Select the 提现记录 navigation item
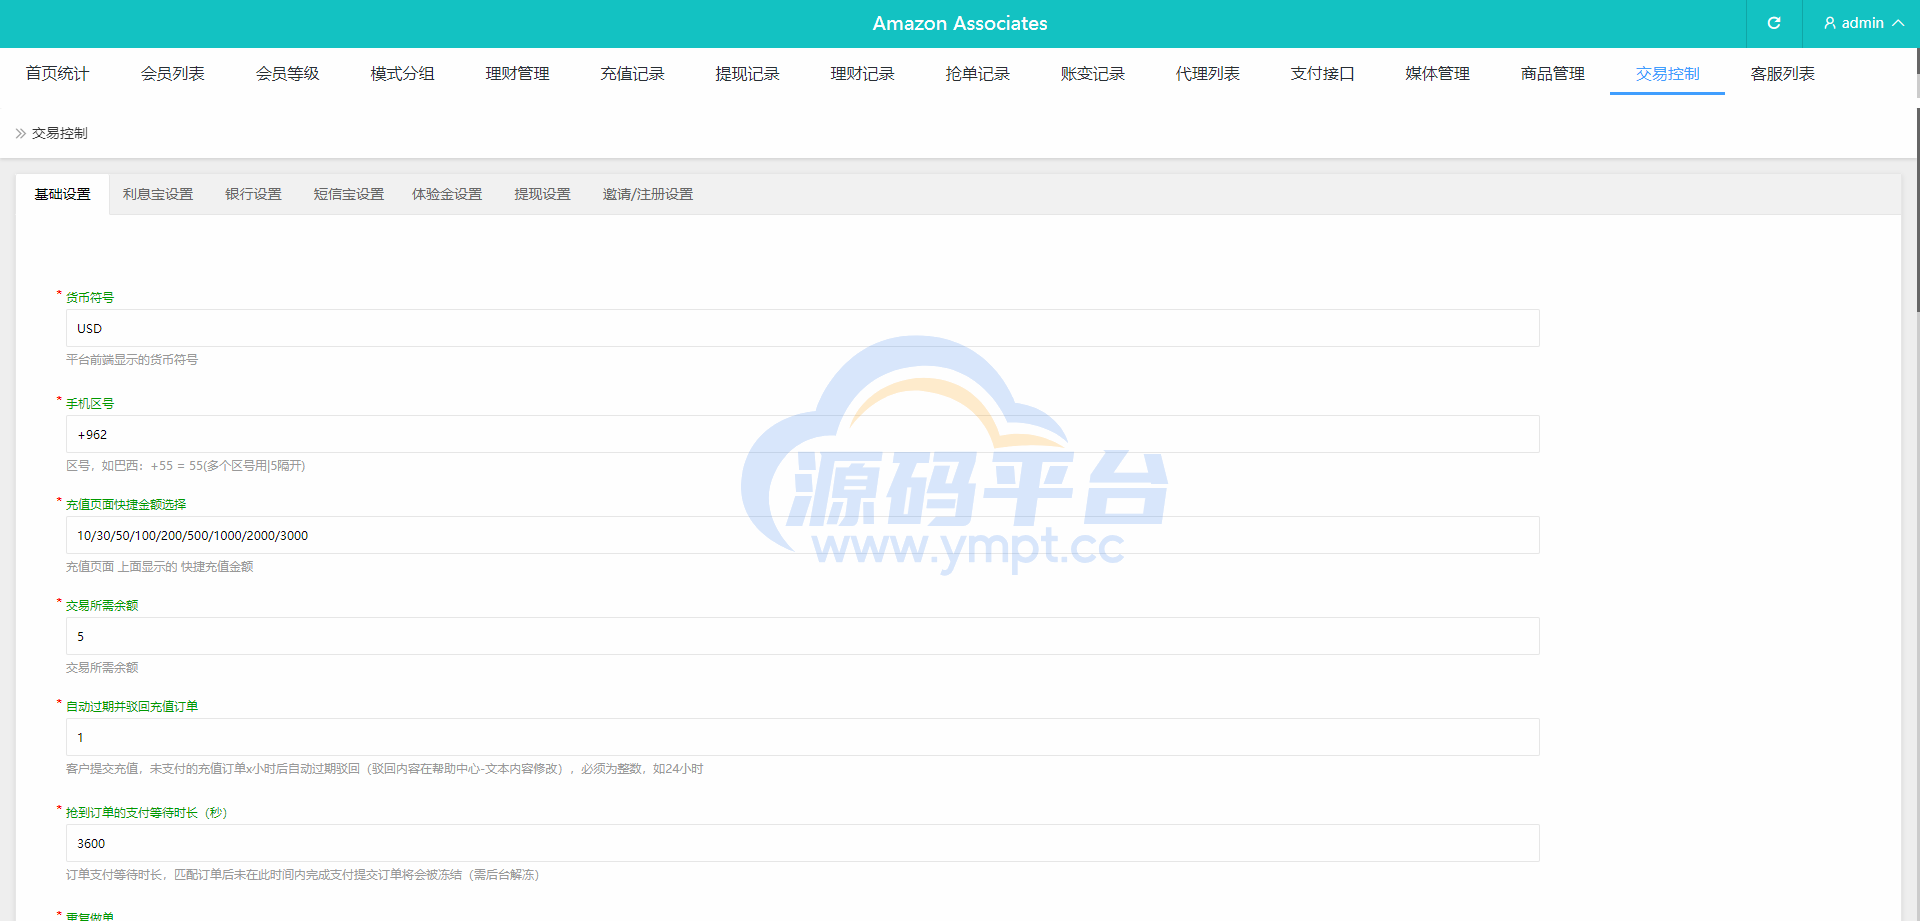Screen dimensions: 1920x921 747,74
